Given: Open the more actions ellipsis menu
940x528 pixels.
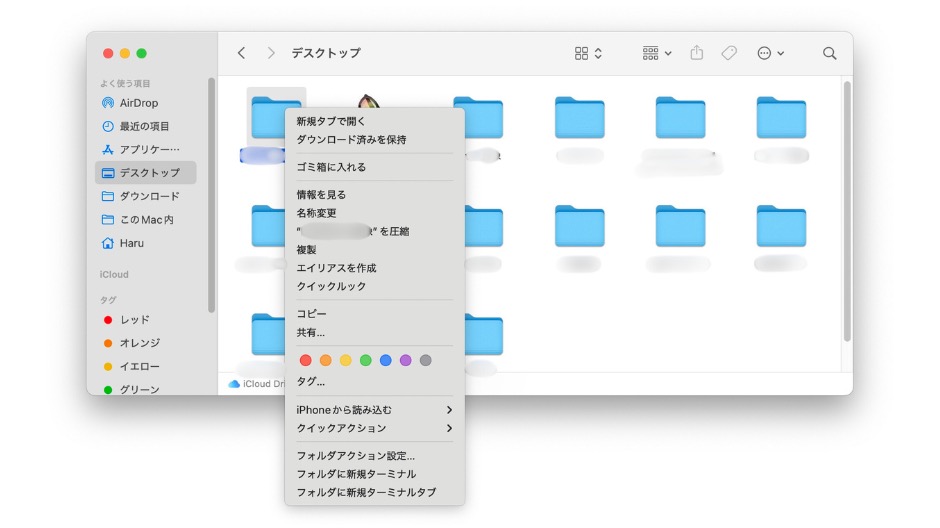Looking at the screenshot, I should pyautogui.click(x=770, y=53).
